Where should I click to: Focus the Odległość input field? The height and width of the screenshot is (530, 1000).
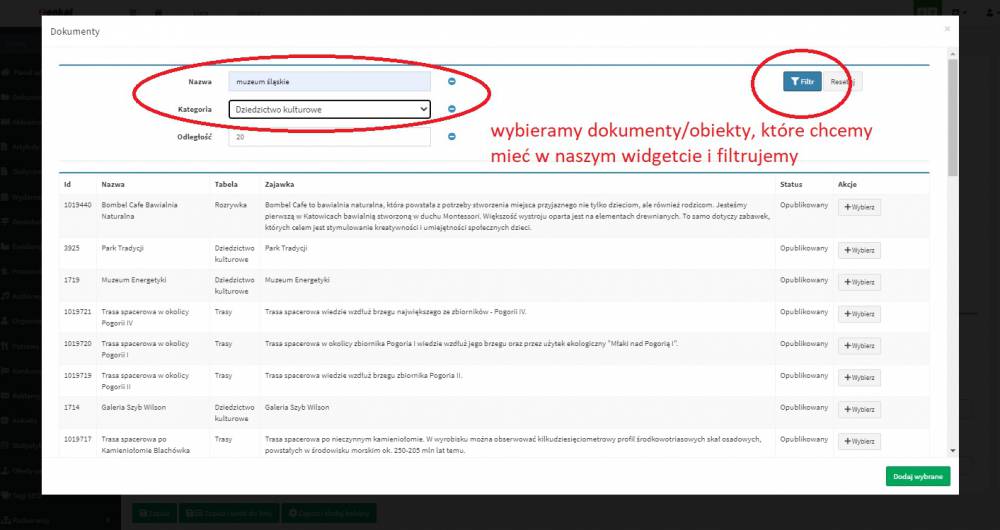(x=329, y=137)
